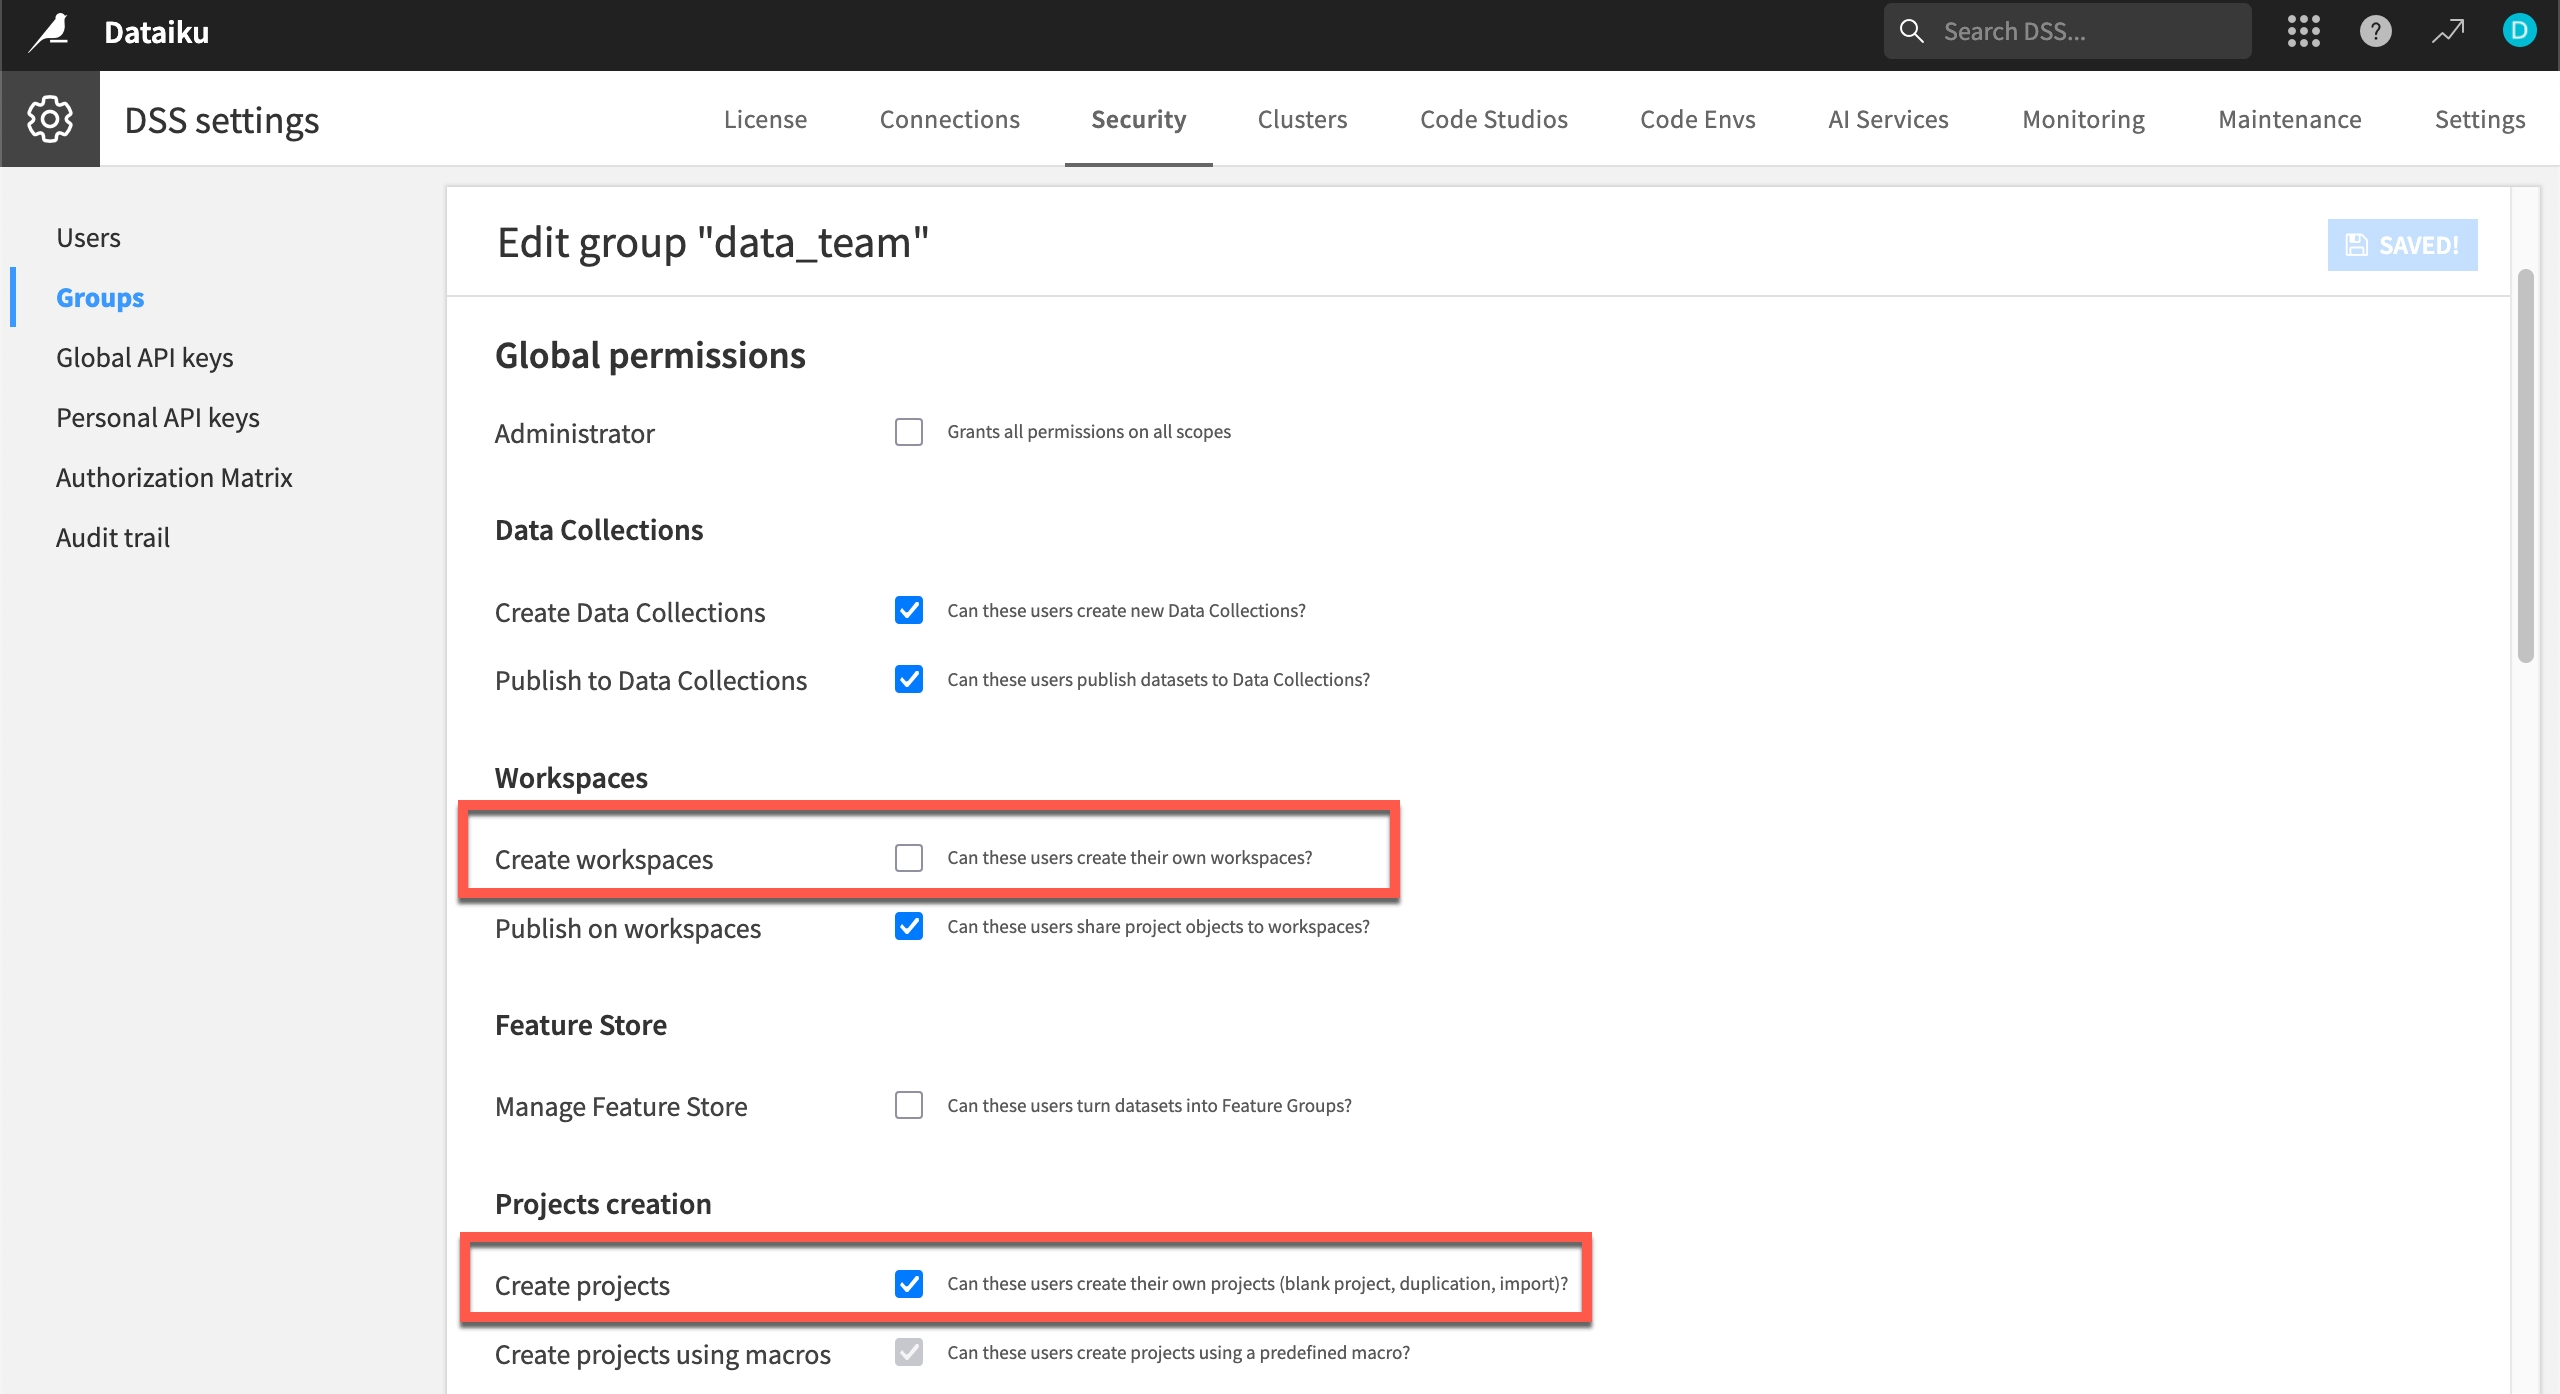Click the 'Global permissions' heading
The height and width of the screenshot is (1394, 2560).
tap(650, 356)
